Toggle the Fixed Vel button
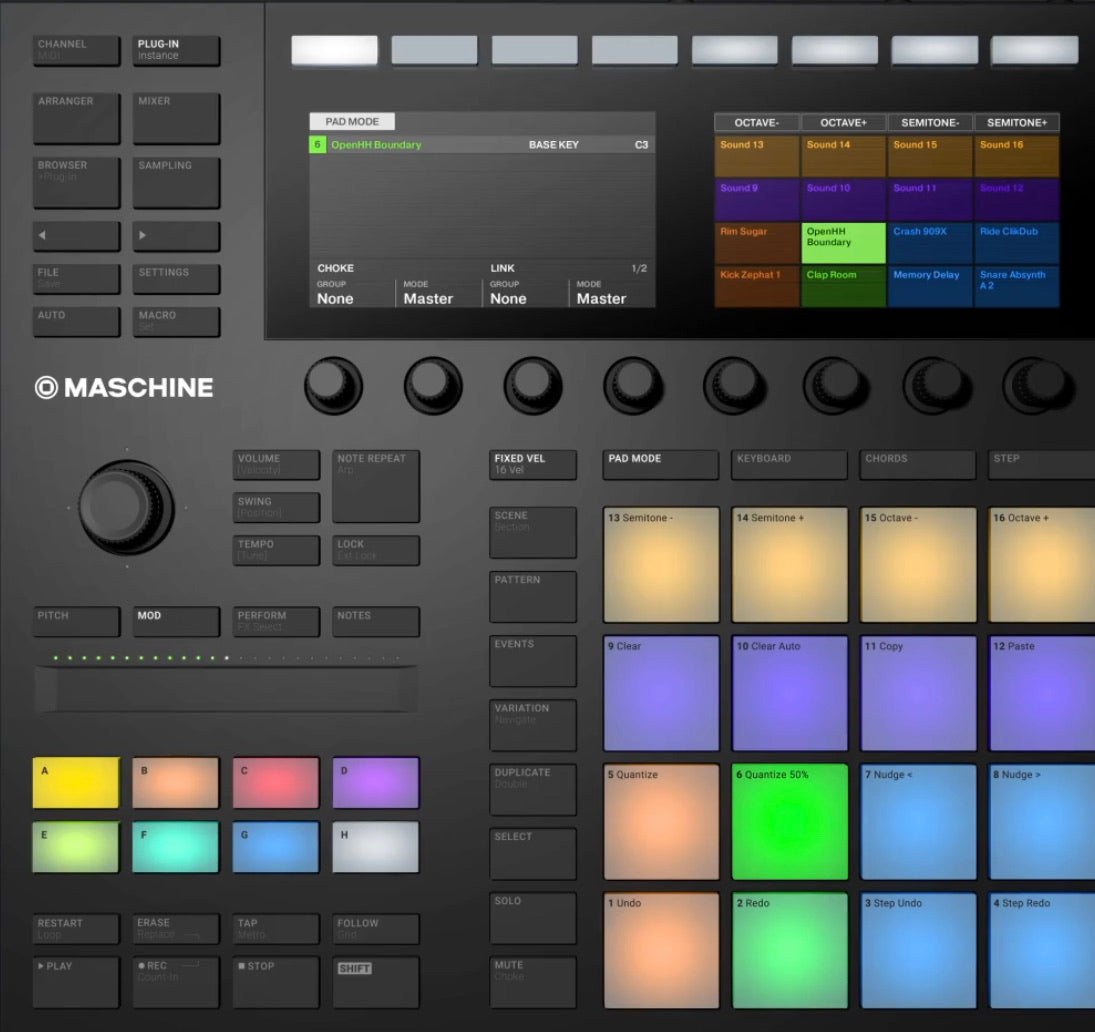Image resolution: width=1095 pixels, height=1032 pixels. 533,464
